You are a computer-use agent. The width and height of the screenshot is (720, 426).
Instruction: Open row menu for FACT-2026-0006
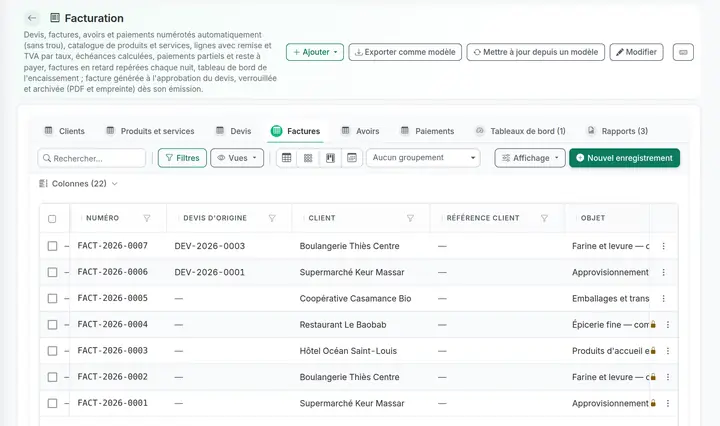(x=664, y=272)
